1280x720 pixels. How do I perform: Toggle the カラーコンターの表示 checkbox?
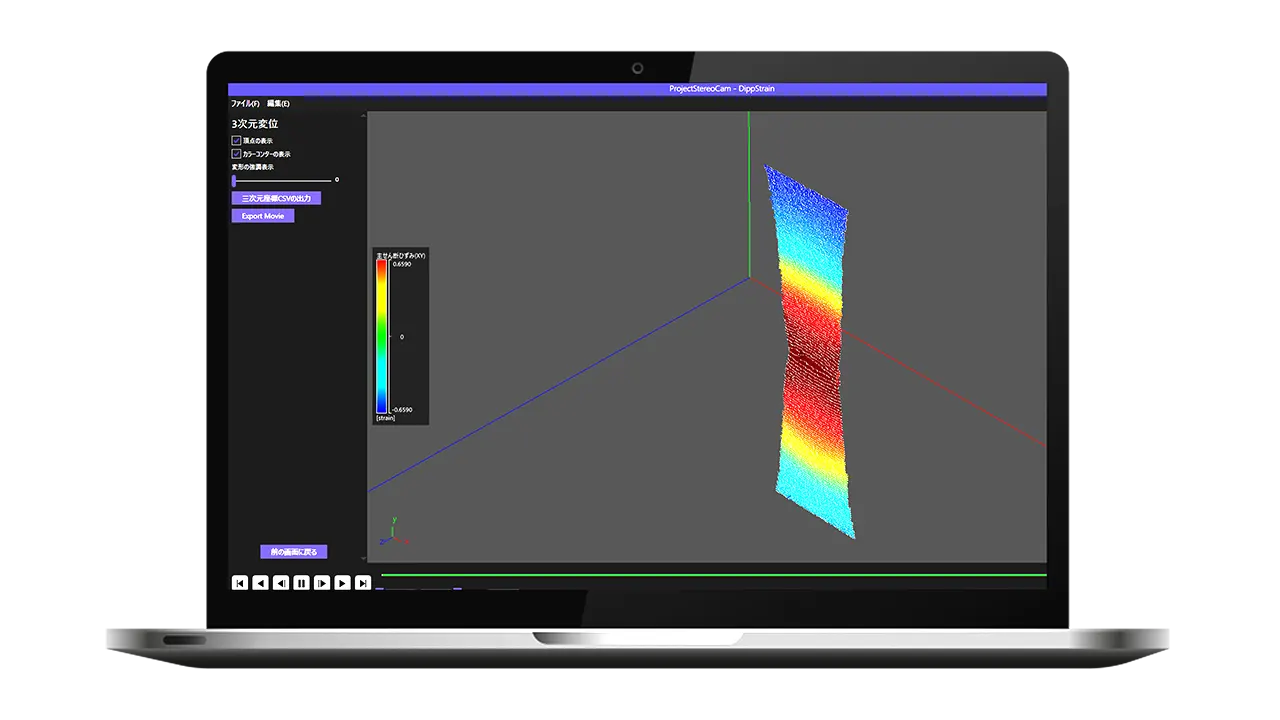[x=236, y=154]
